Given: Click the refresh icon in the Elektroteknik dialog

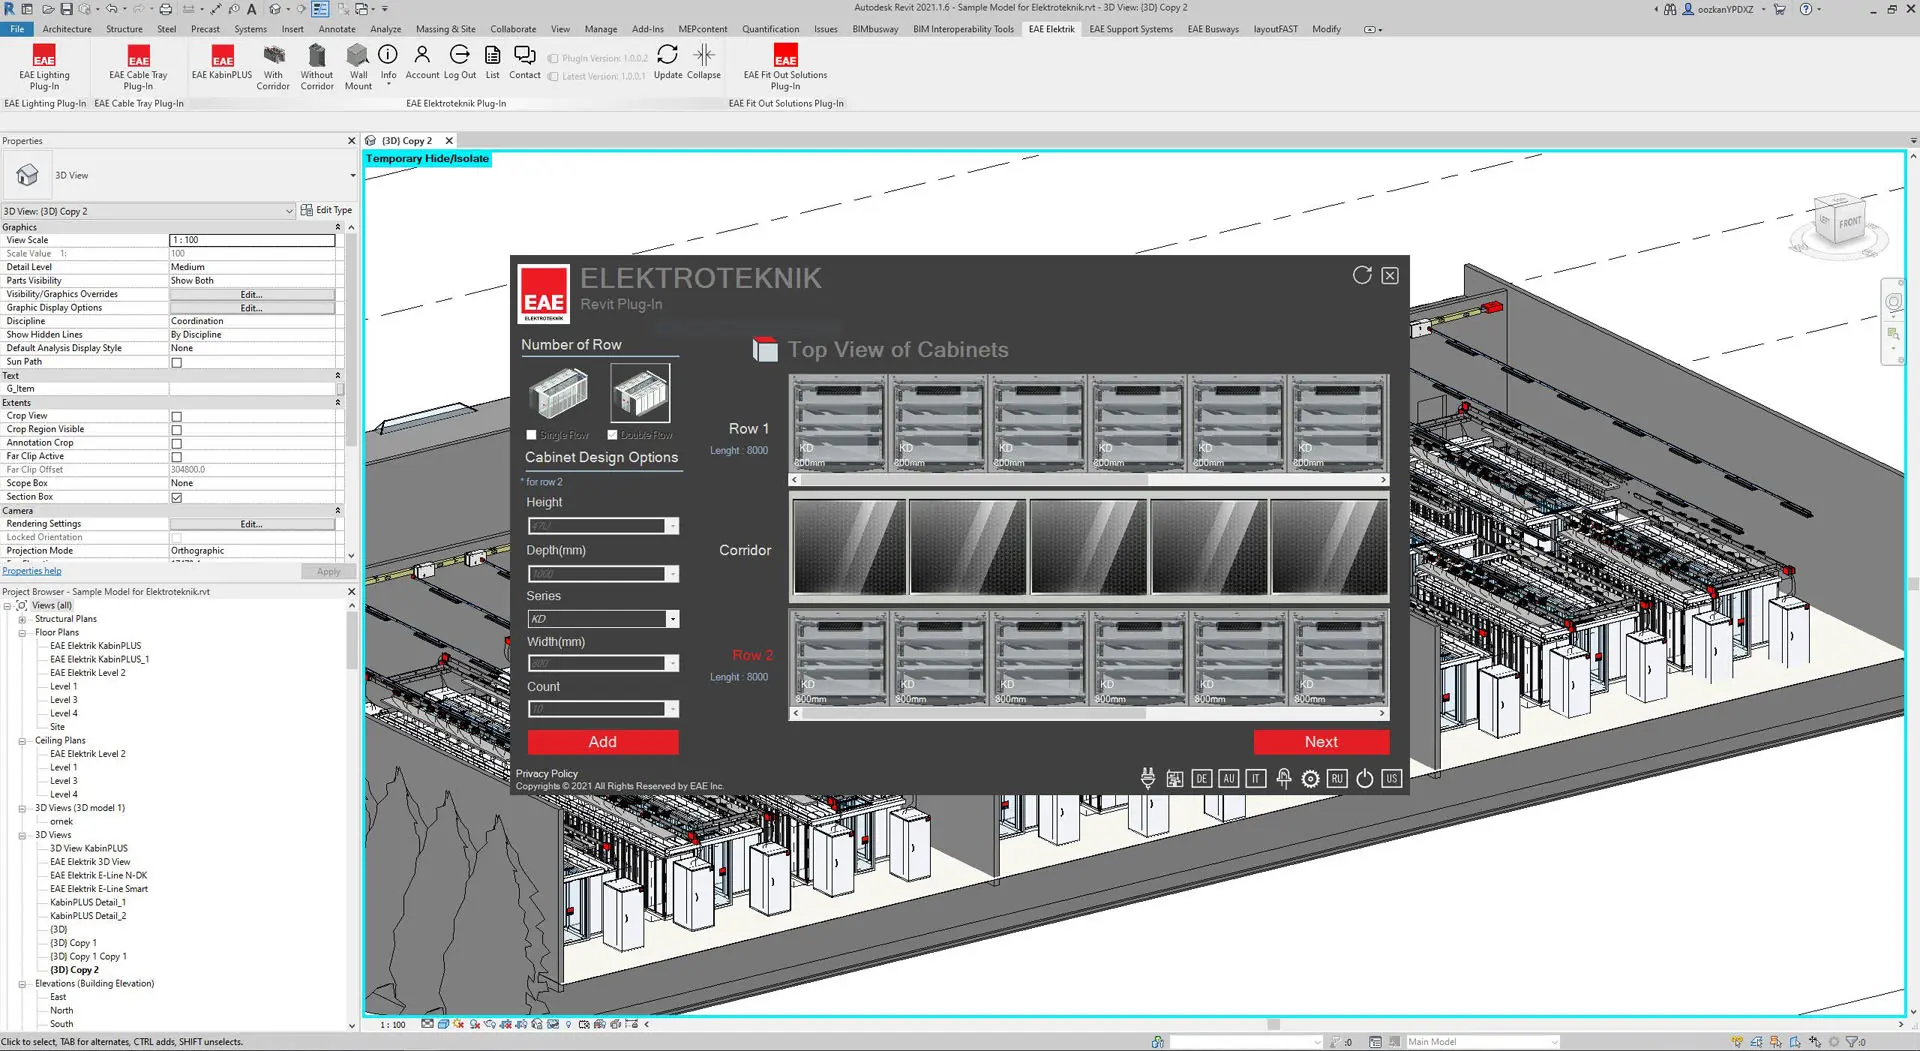Looking at the screenshot, I should [1362, 275].
